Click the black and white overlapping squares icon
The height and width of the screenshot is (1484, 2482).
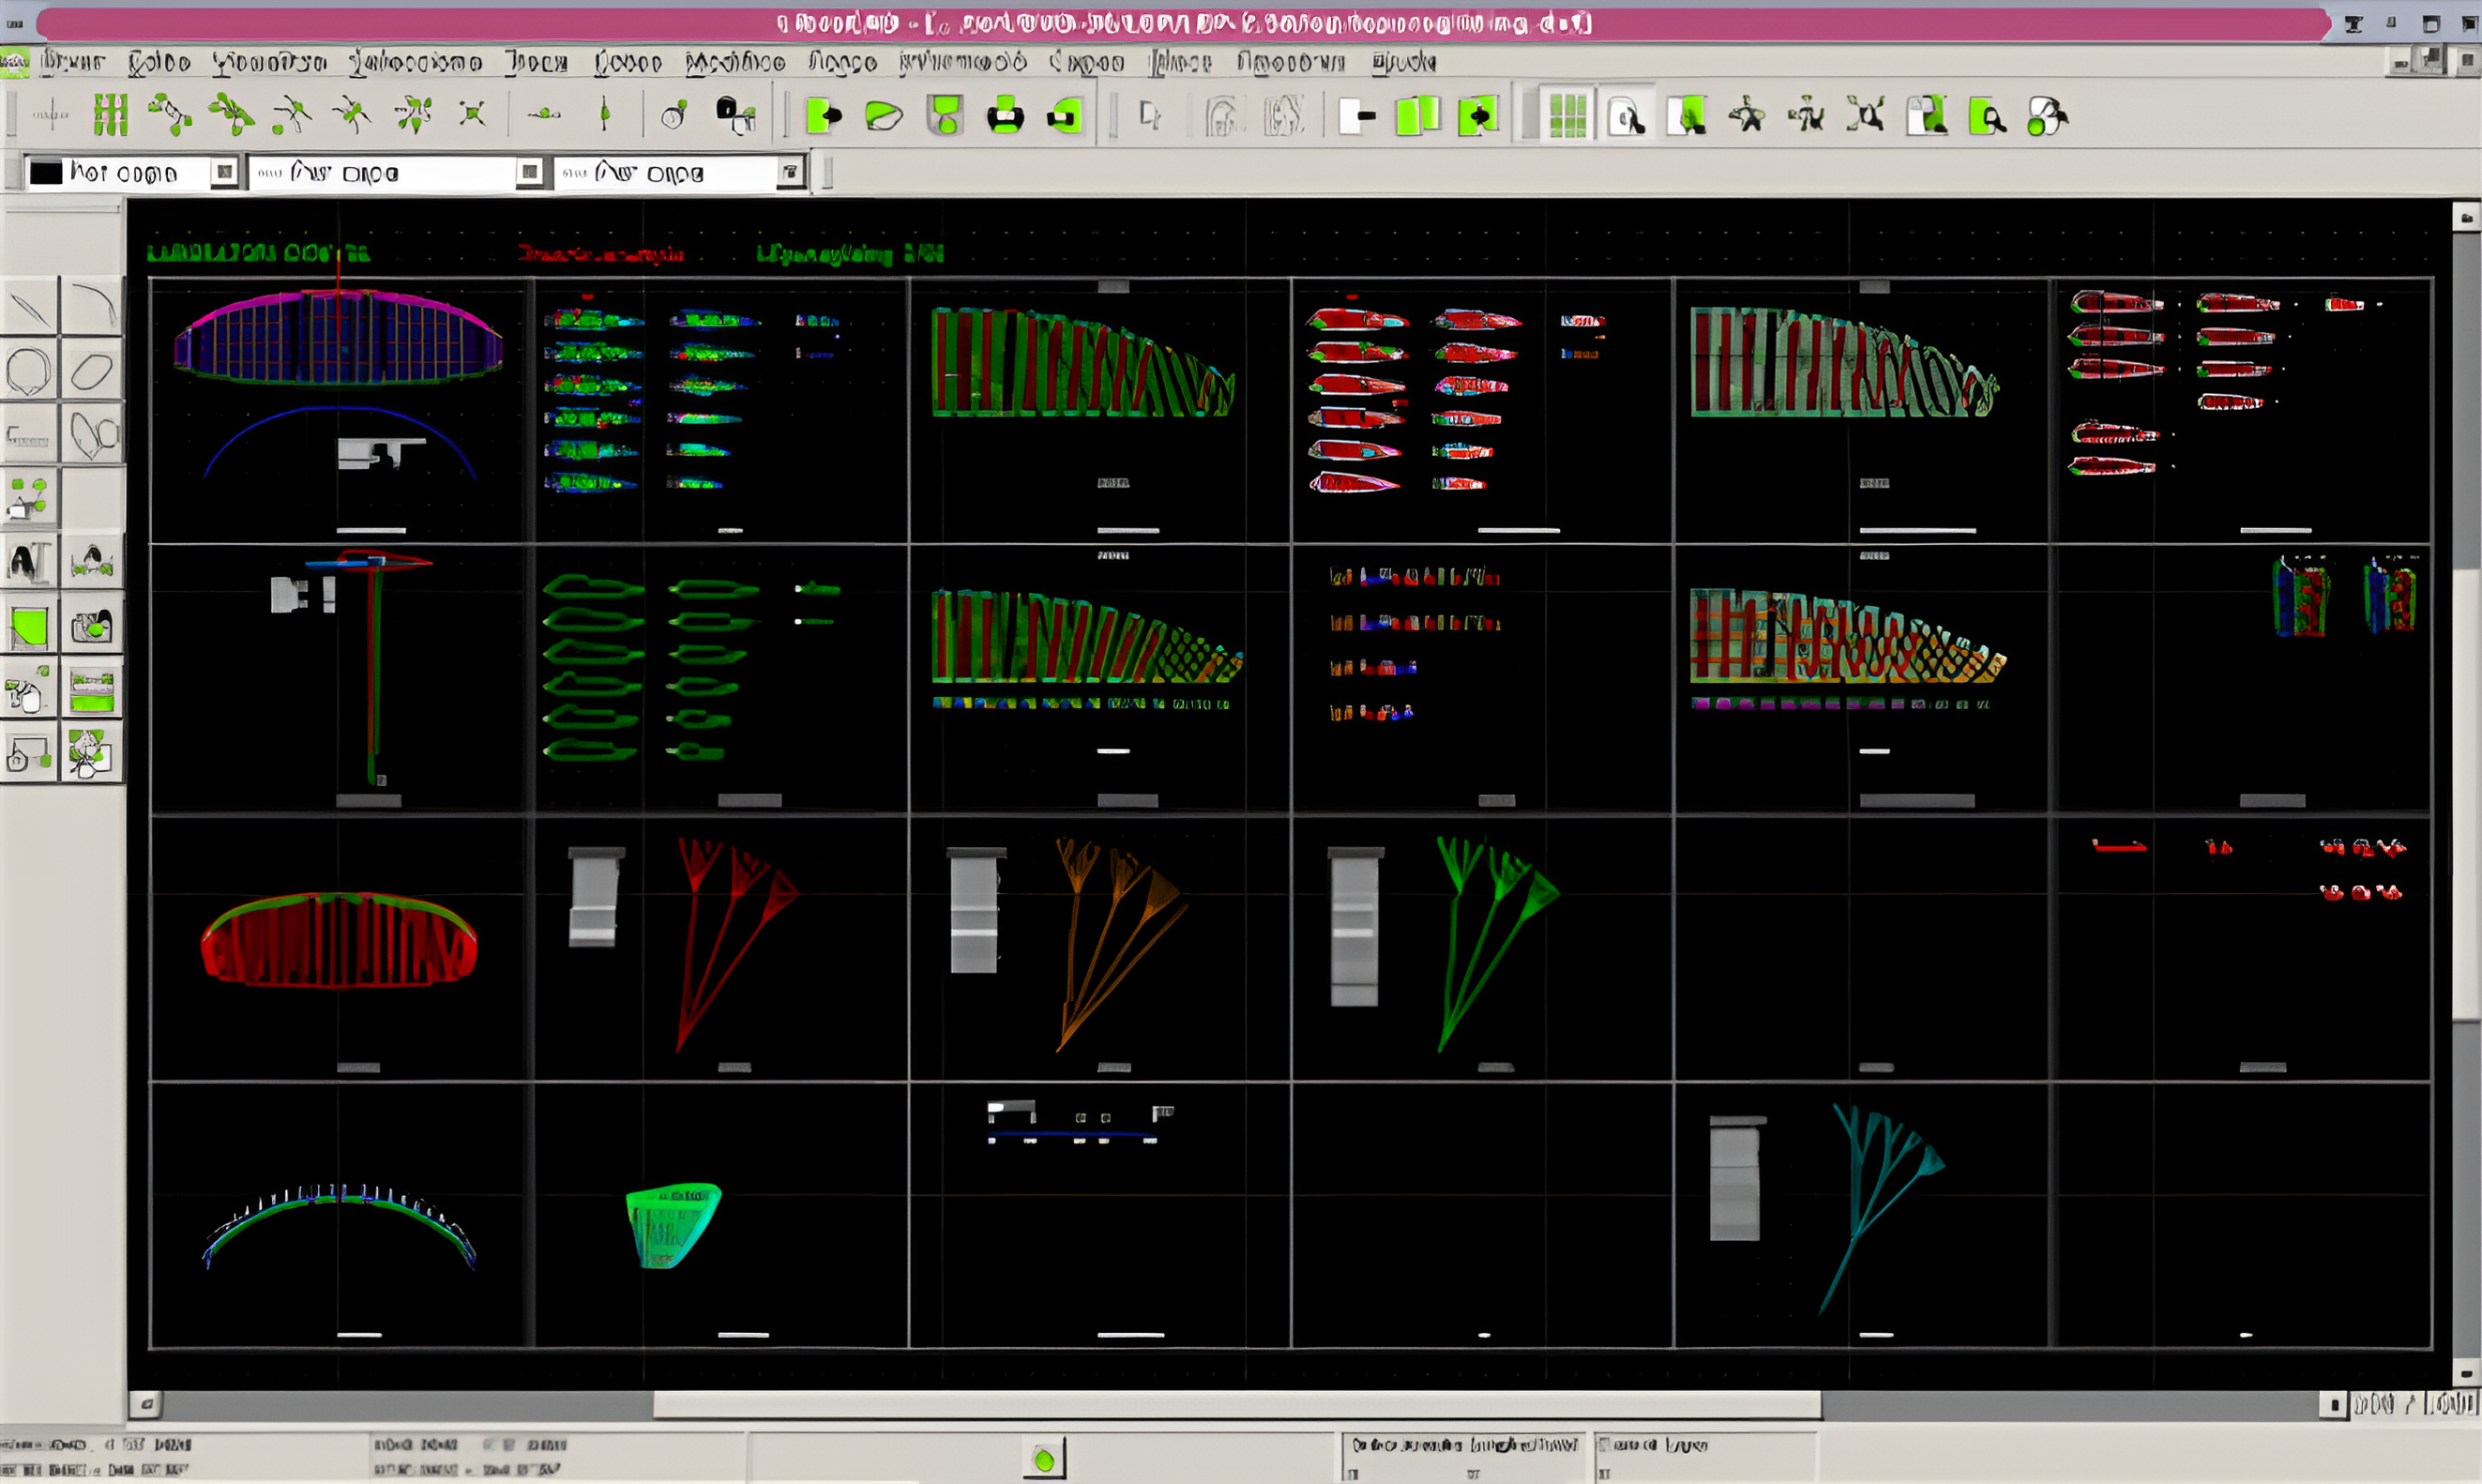point(735,115)
